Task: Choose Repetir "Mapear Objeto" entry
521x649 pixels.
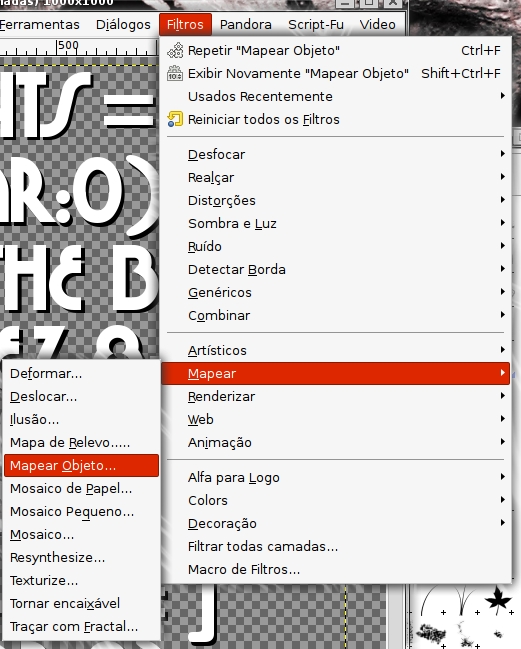Action: (335, 50)
